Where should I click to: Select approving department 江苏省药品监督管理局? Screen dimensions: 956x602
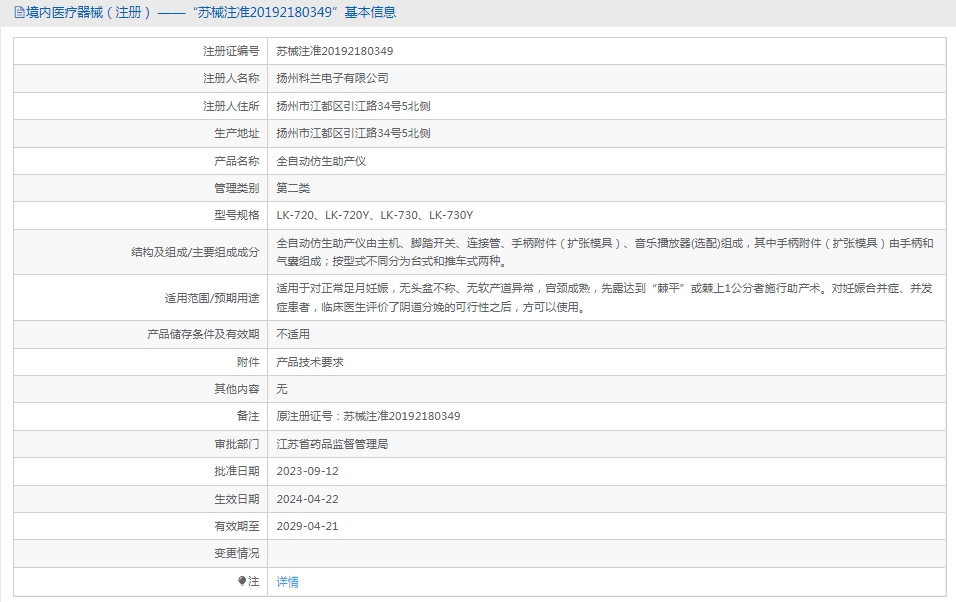[x=332, y=444]
